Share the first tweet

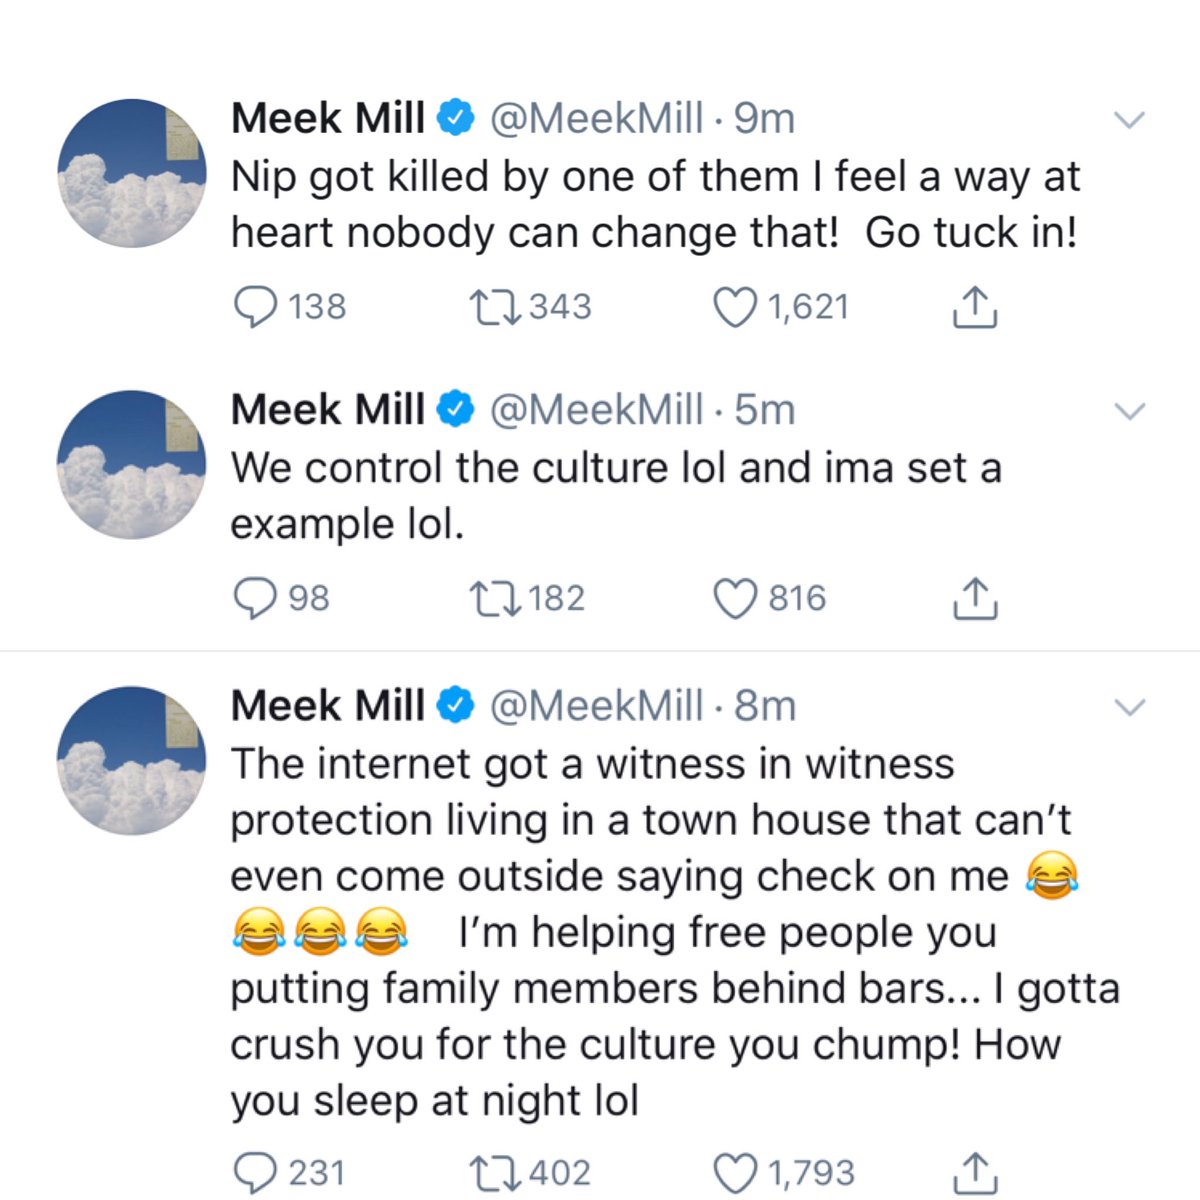[974, 307]
